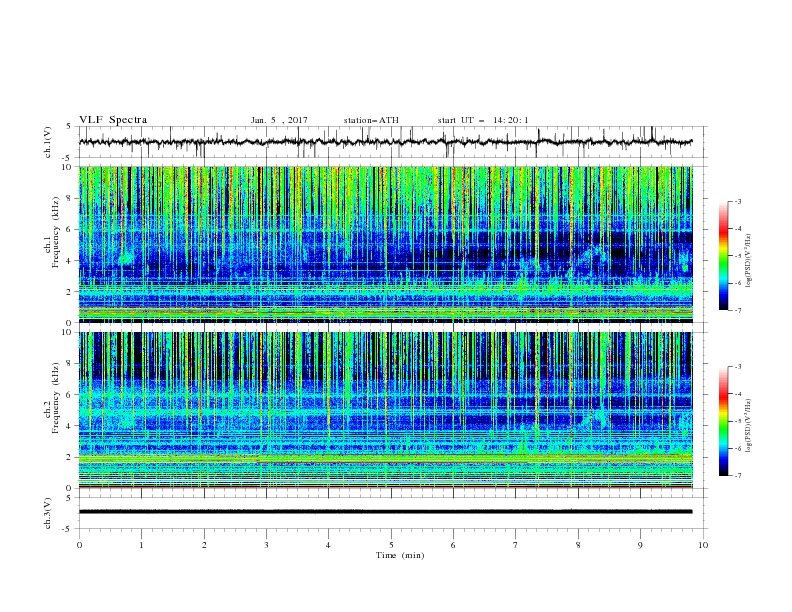Click the "-7" tick on ch.1 color bar
This screenshot has height=612, width=792.
coord(738,310)
